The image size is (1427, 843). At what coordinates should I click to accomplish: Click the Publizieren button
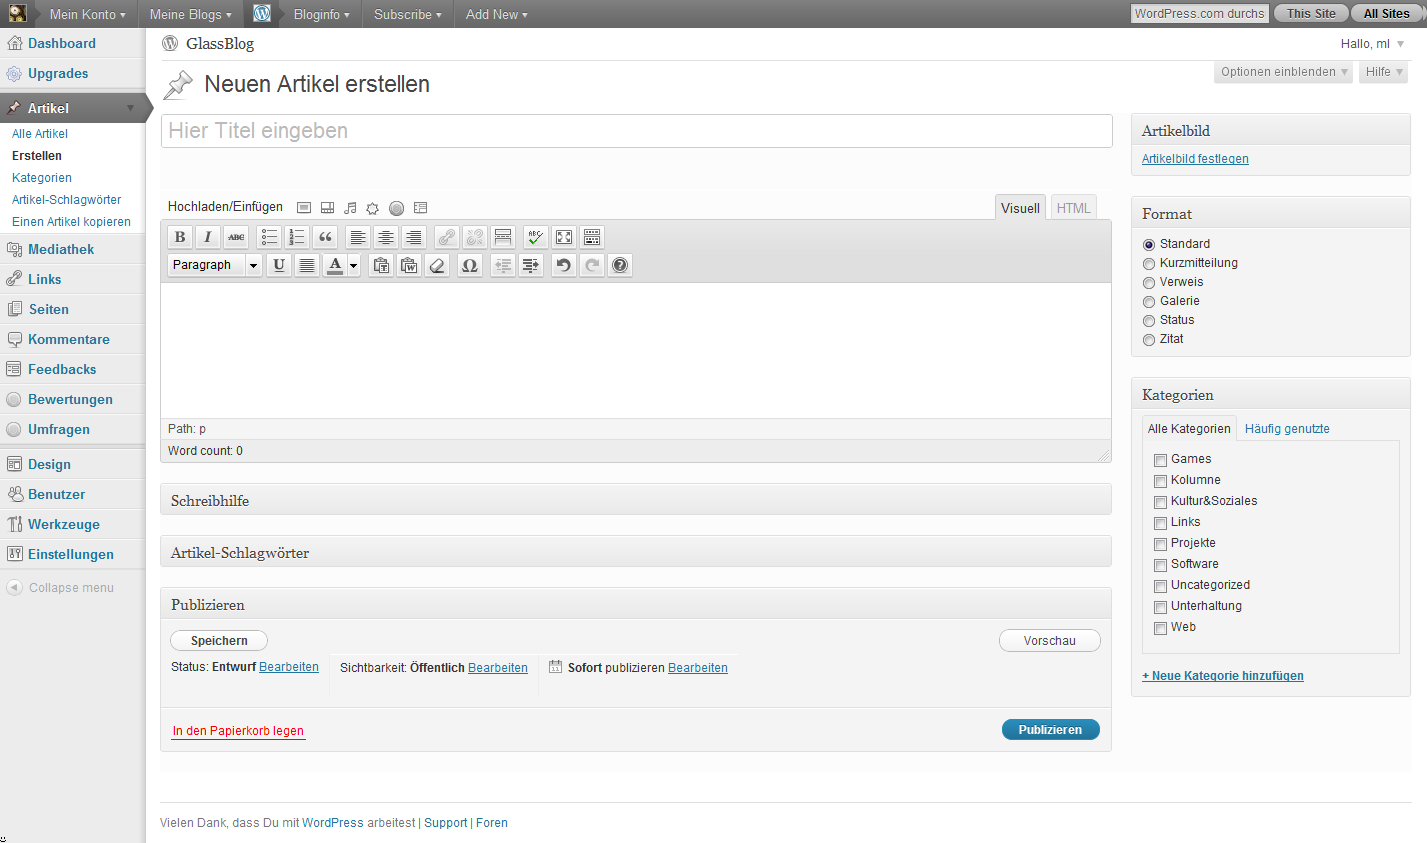pos(1050,730)
